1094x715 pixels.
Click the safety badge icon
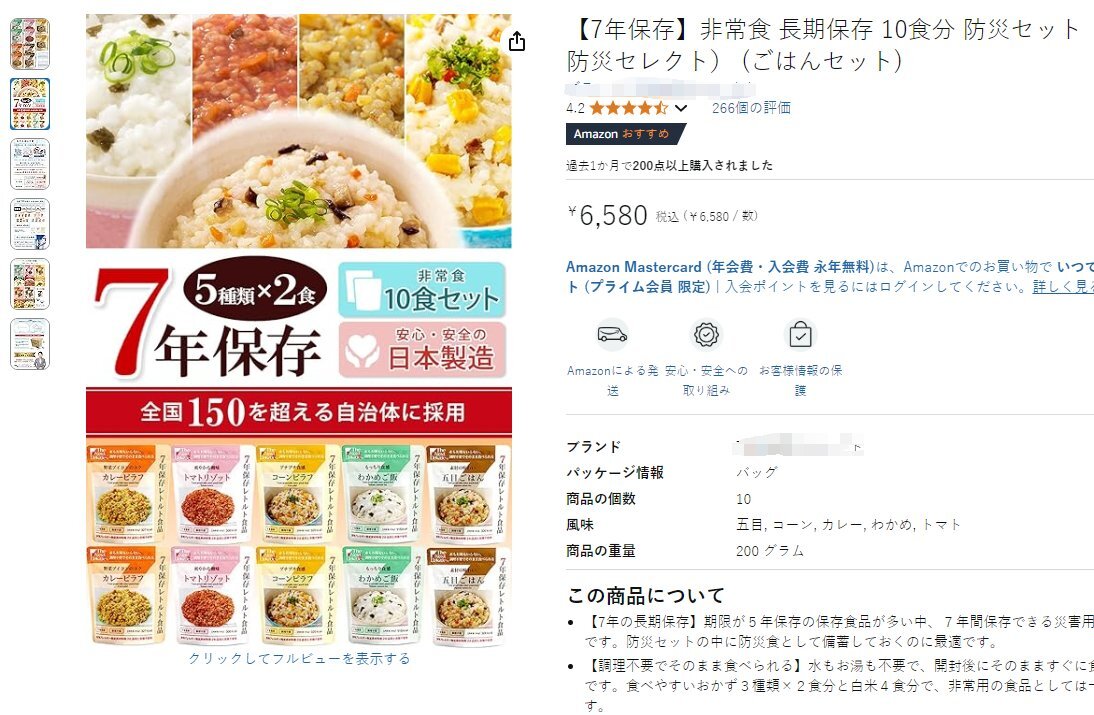pyautogui.click(x=706, y=335)
